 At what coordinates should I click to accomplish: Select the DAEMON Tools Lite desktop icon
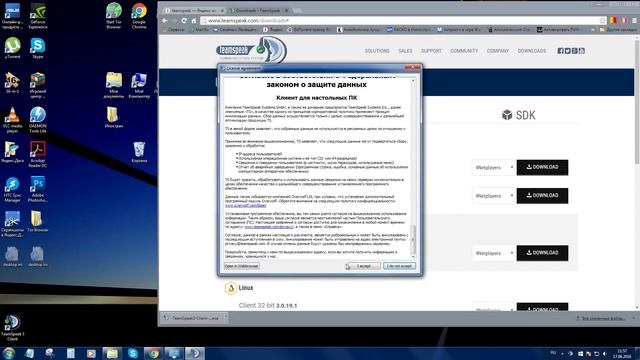click(38, 120)
